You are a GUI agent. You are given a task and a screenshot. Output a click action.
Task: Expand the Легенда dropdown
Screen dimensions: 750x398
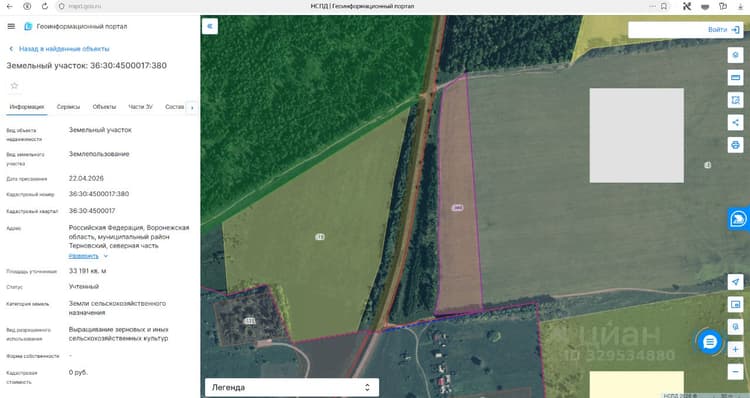pos(292,387)
